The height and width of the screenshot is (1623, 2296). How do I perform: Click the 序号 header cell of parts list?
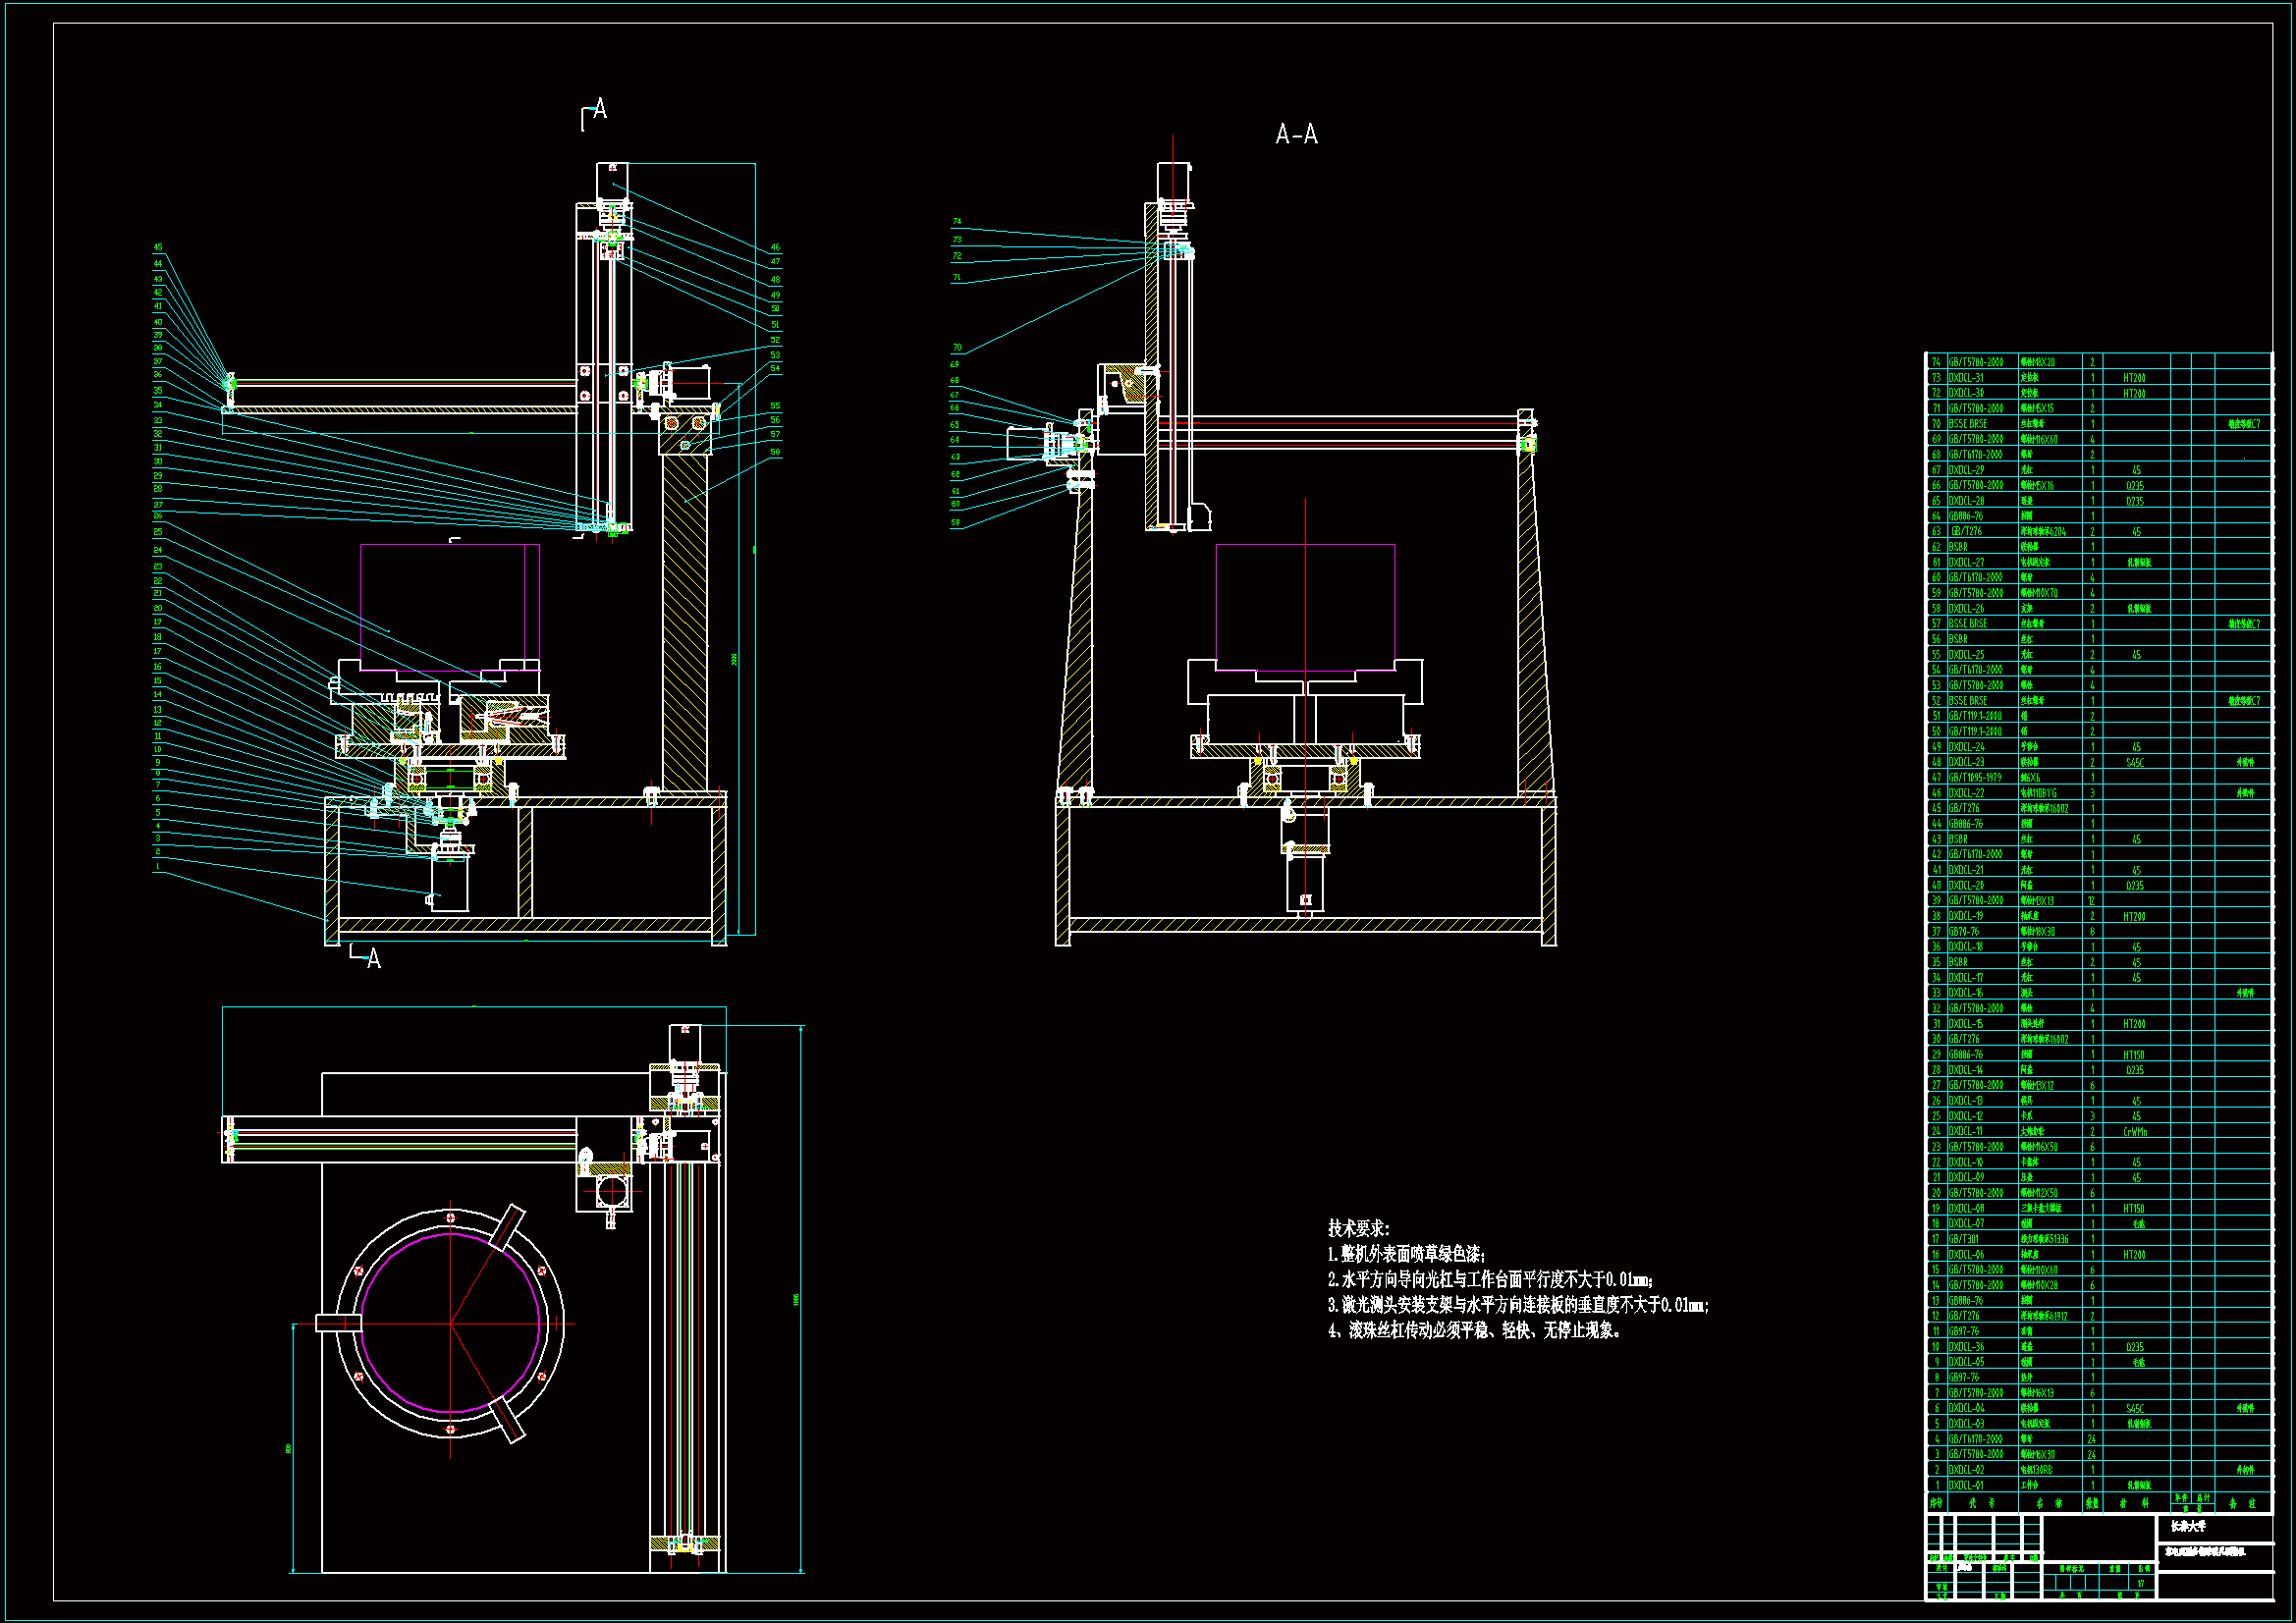click(x=1936, y=1503)
